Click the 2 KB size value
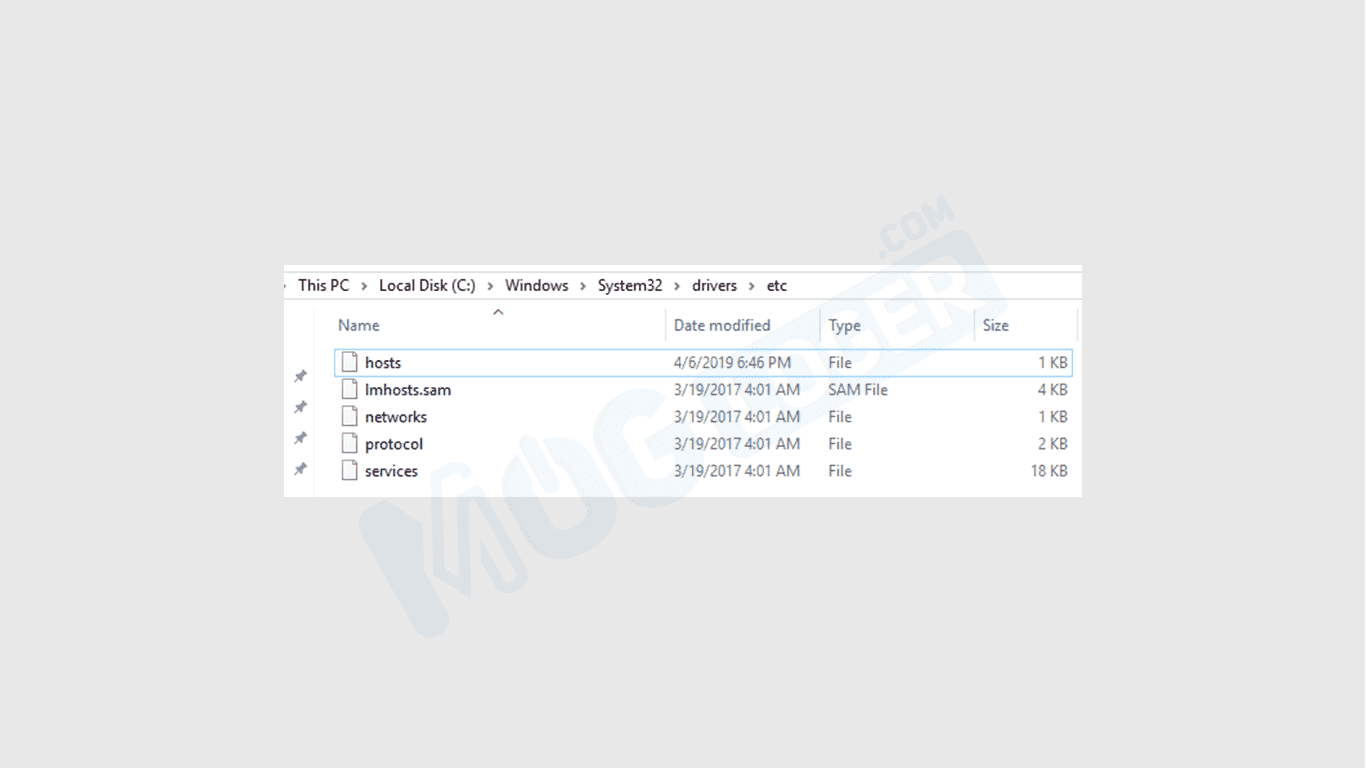Viewport: 1366px width, 768px height. click(x=1053, y=443)
